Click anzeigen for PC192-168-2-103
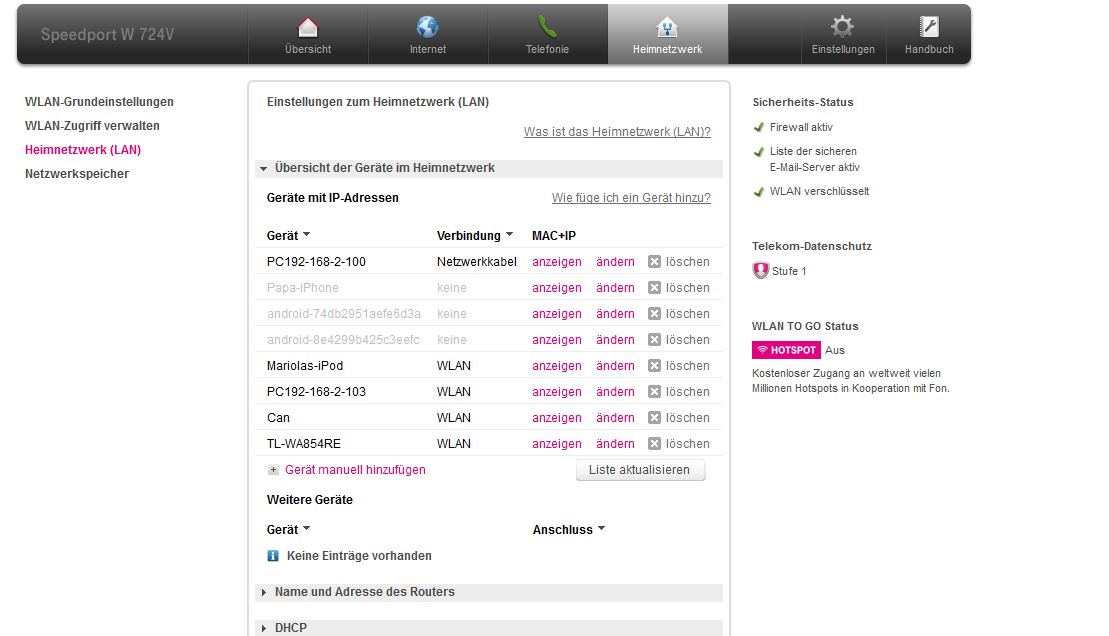 point(557,392)
